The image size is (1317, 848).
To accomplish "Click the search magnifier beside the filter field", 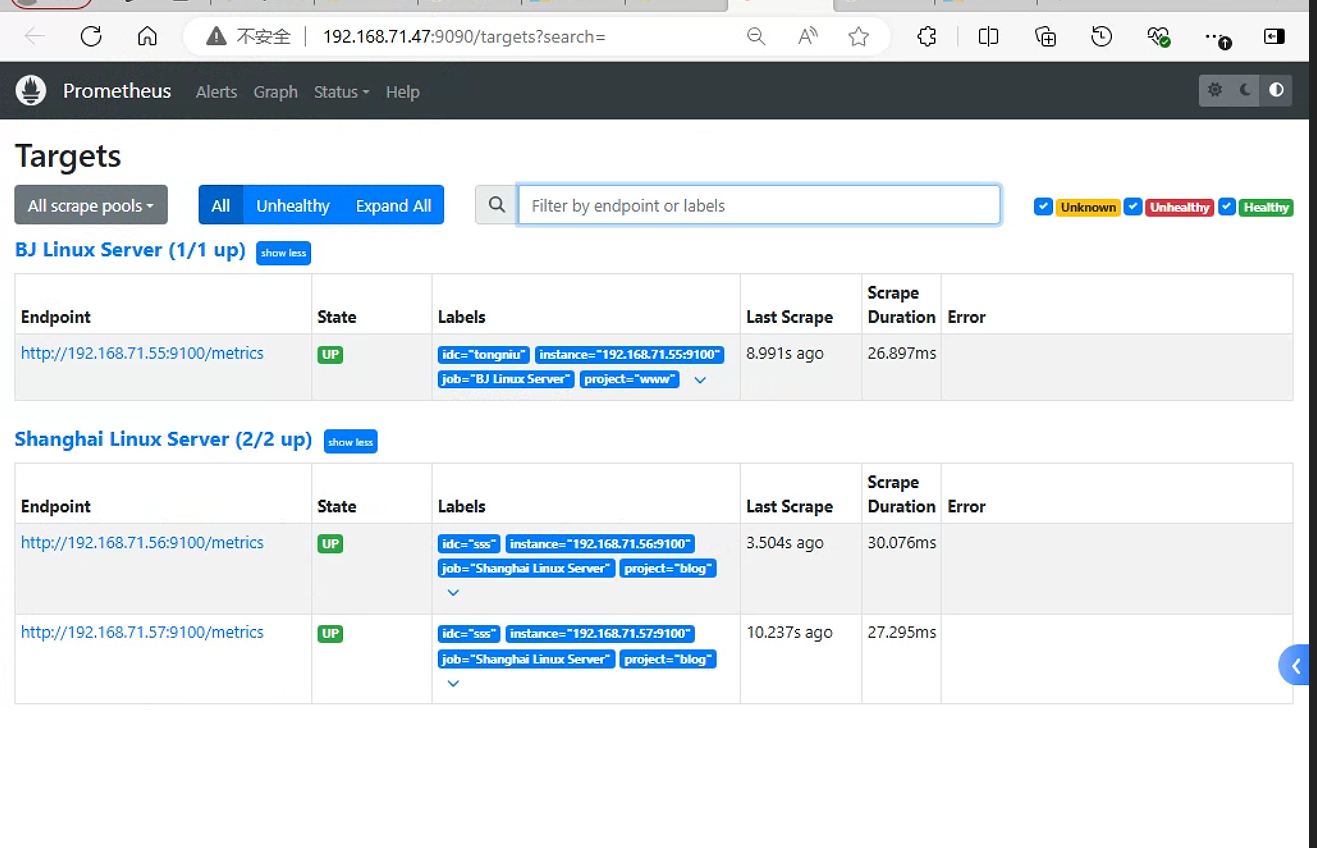I will click(x=496, y=205).
